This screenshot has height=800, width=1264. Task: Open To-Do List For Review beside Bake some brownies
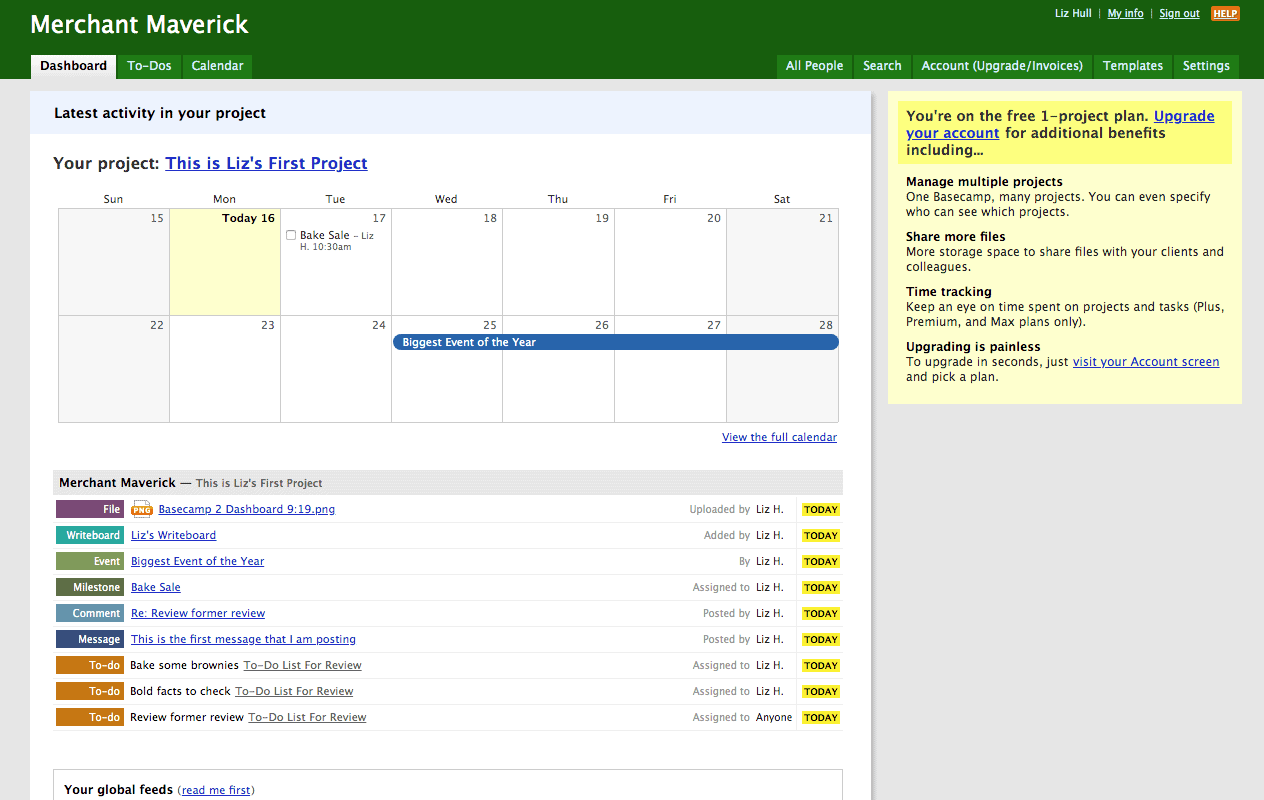302,665
